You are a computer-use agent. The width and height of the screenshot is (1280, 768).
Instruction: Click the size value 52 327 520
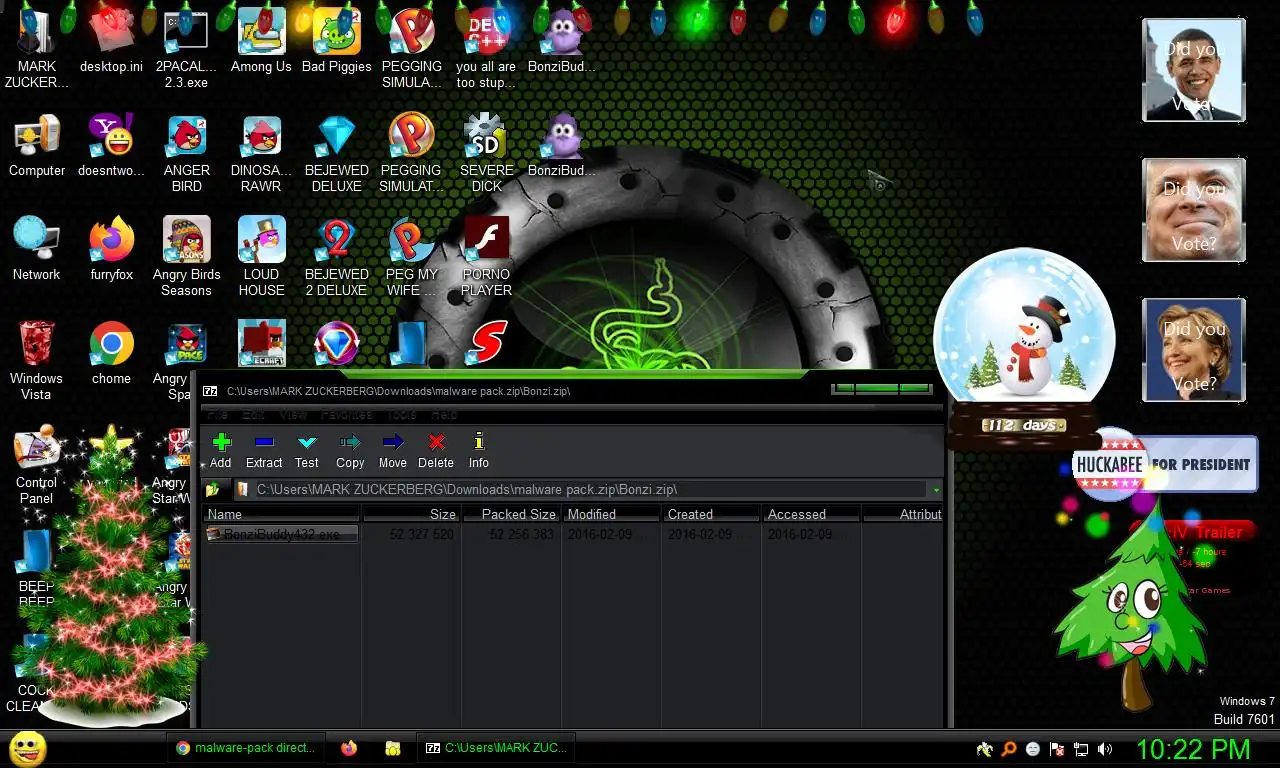coord(423,535)
